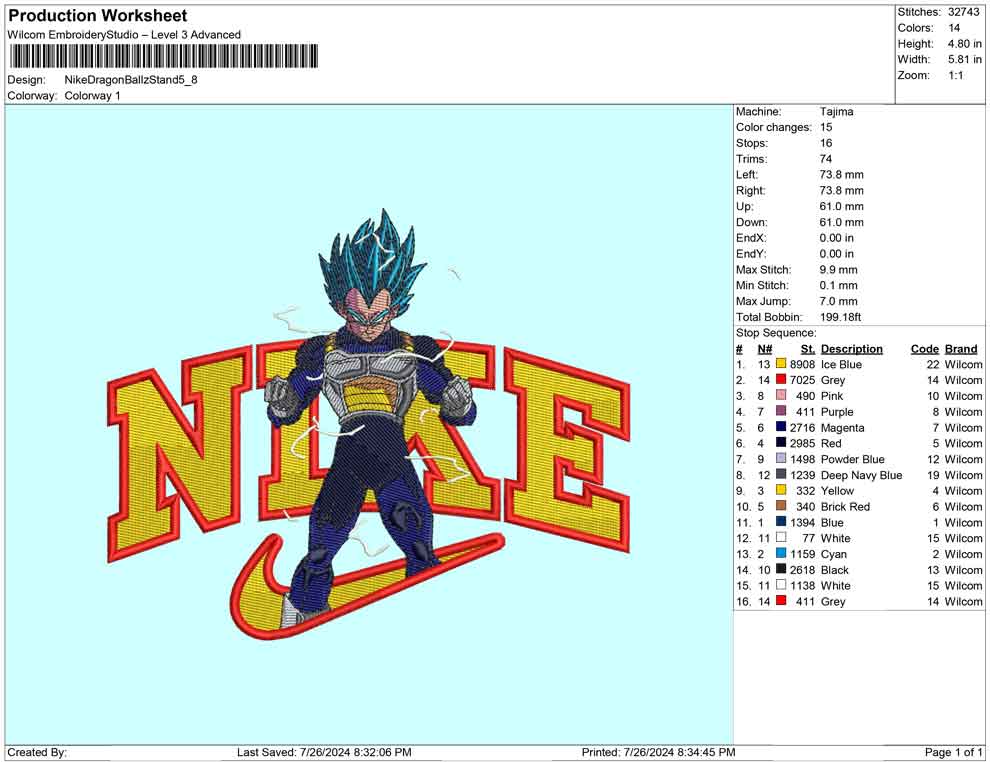The height and width of the screenshot is (762, 990).
Task: Click the Code column header
Action: 924,349
